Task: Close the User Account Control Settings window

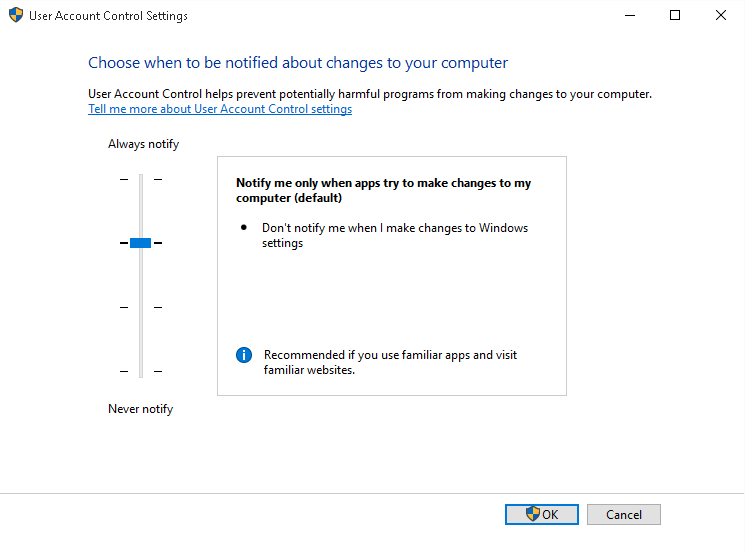Action: point(721,16)
